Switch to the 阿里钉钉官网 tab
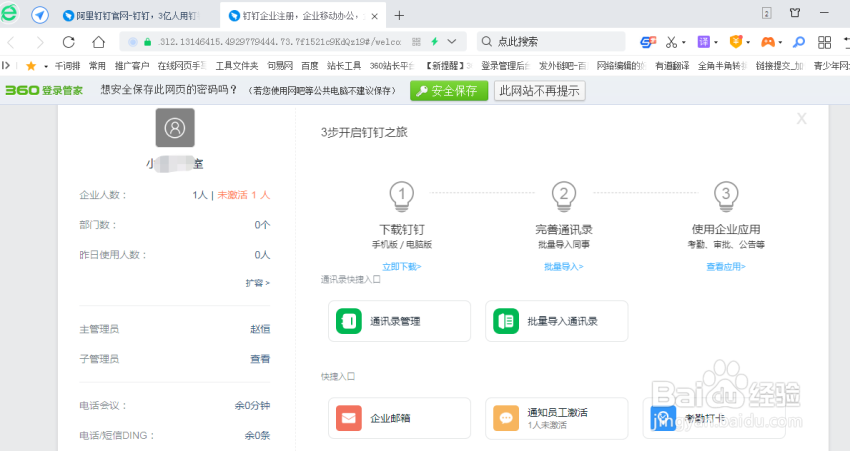850x451 pixels. tap(130, 16)
